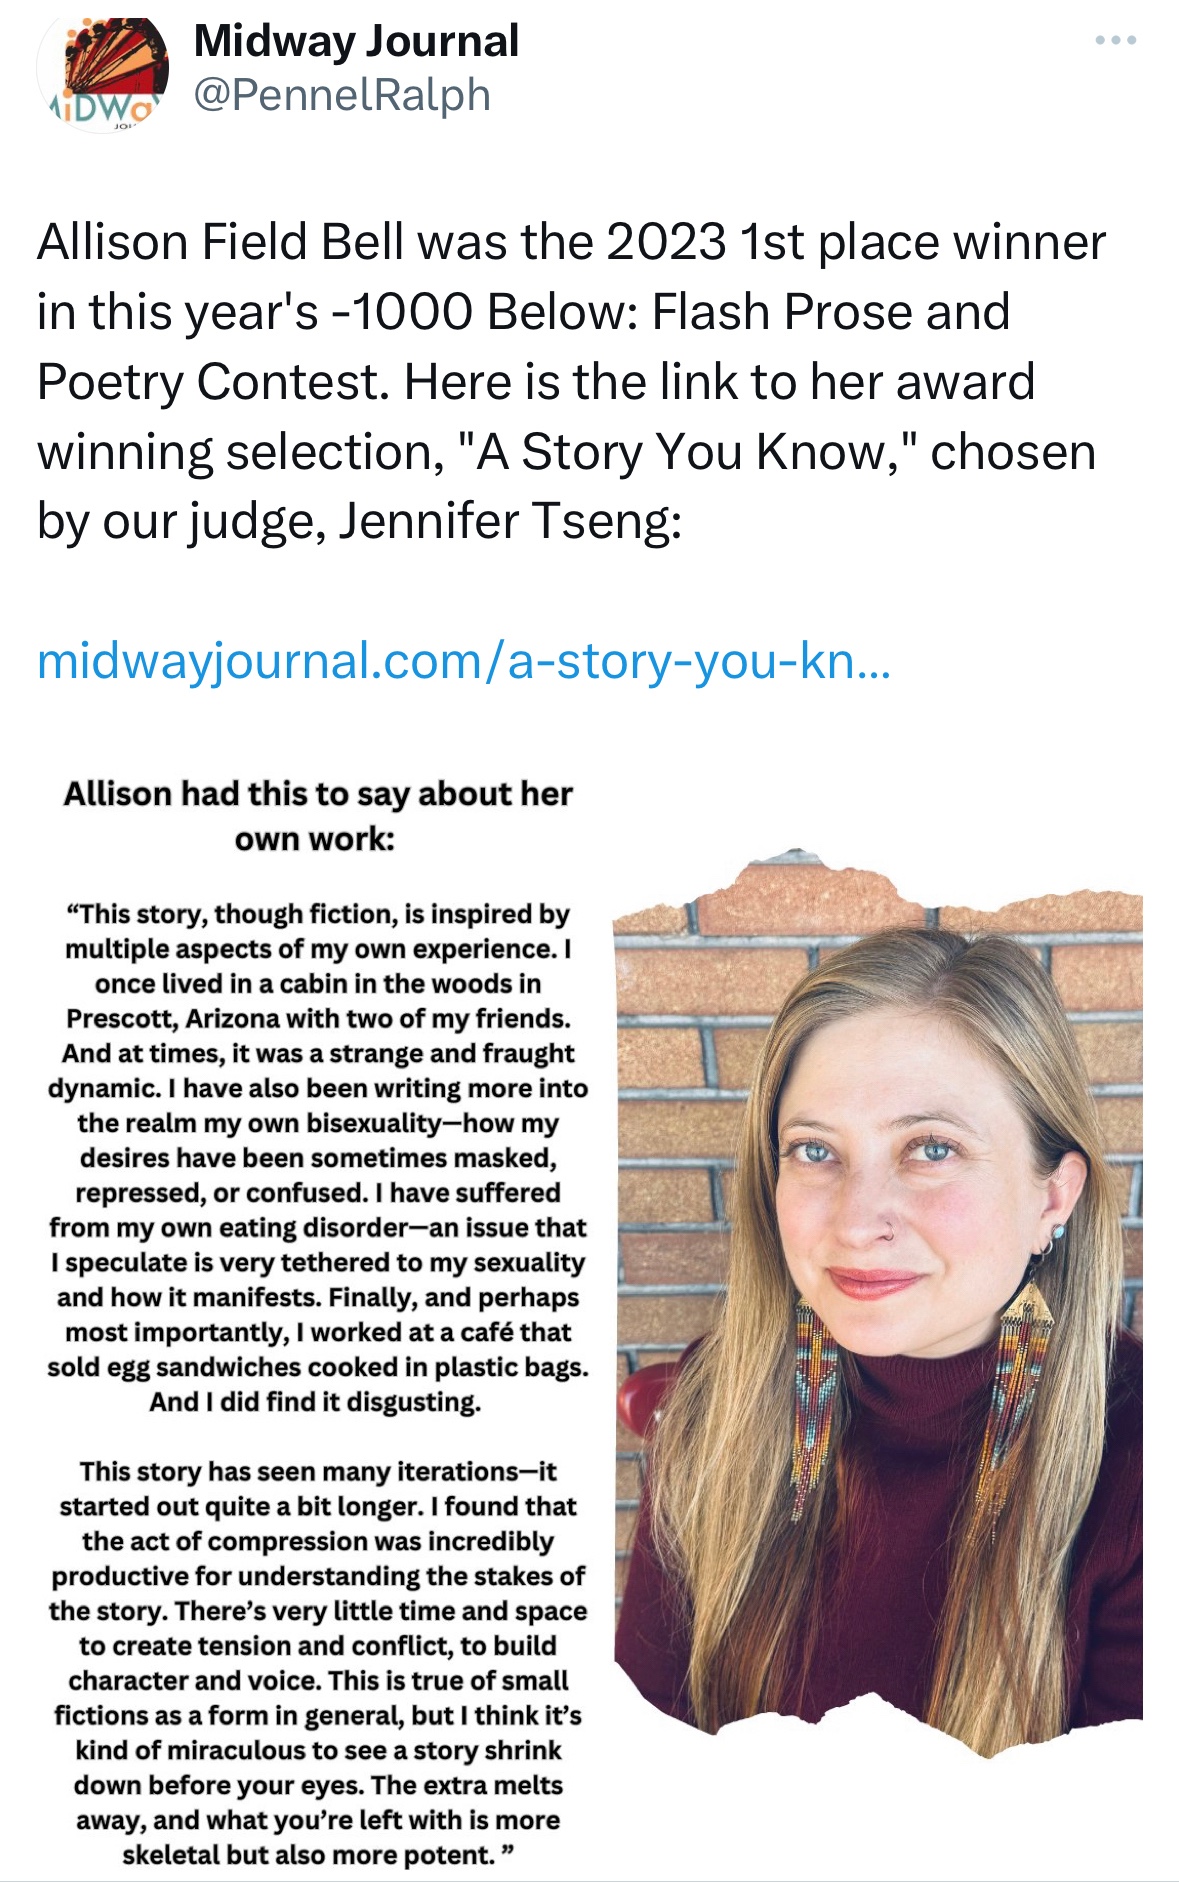Click "skeletal but also more potent" line
This screenshot has width=1179, height=1882.
(x=316, y=1855)
